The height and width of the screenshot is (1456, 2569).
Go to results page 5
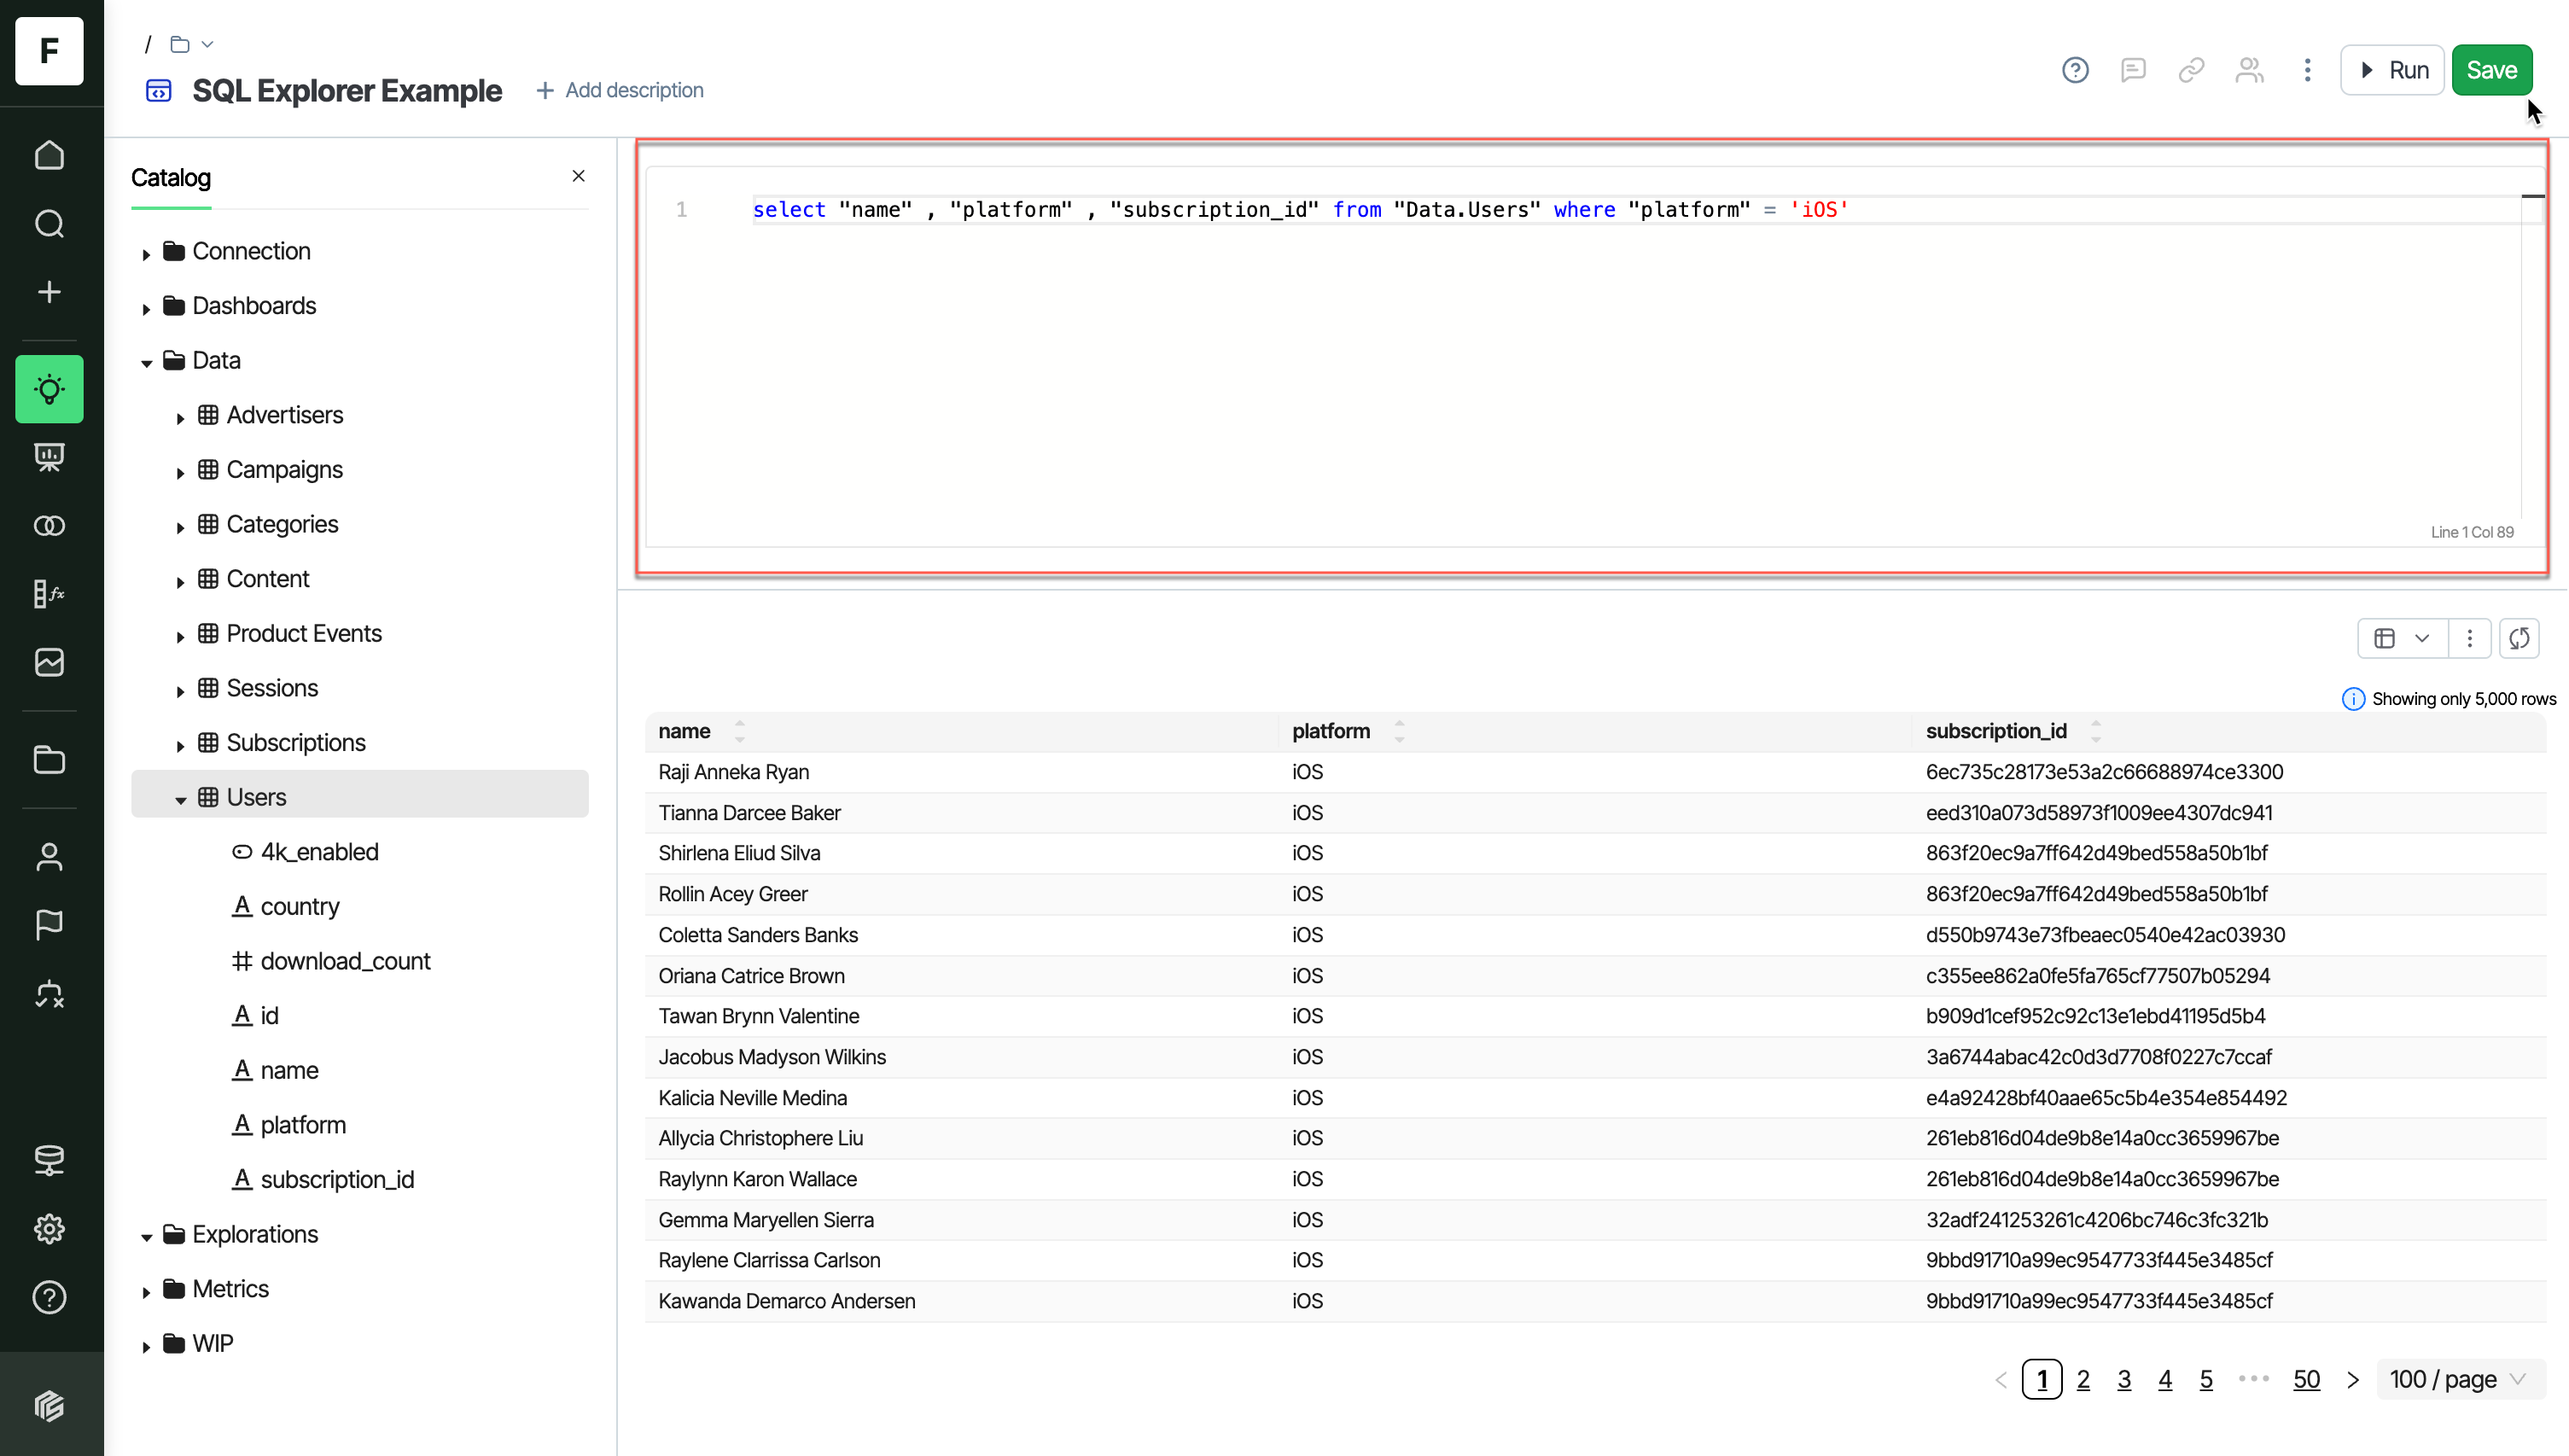pyautogui.click(x=2206, y=1380)
